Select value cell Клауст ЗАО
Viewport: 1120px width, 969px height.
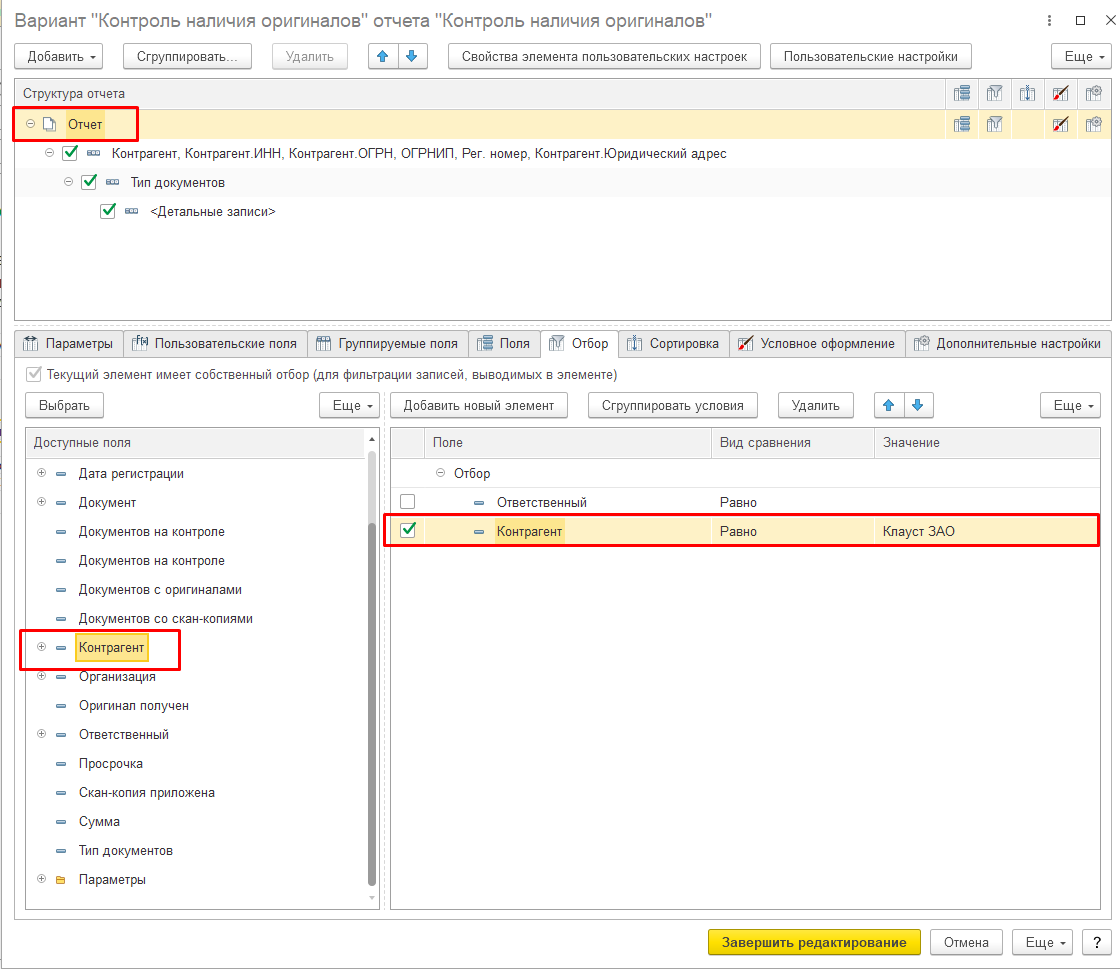point(986,531)
